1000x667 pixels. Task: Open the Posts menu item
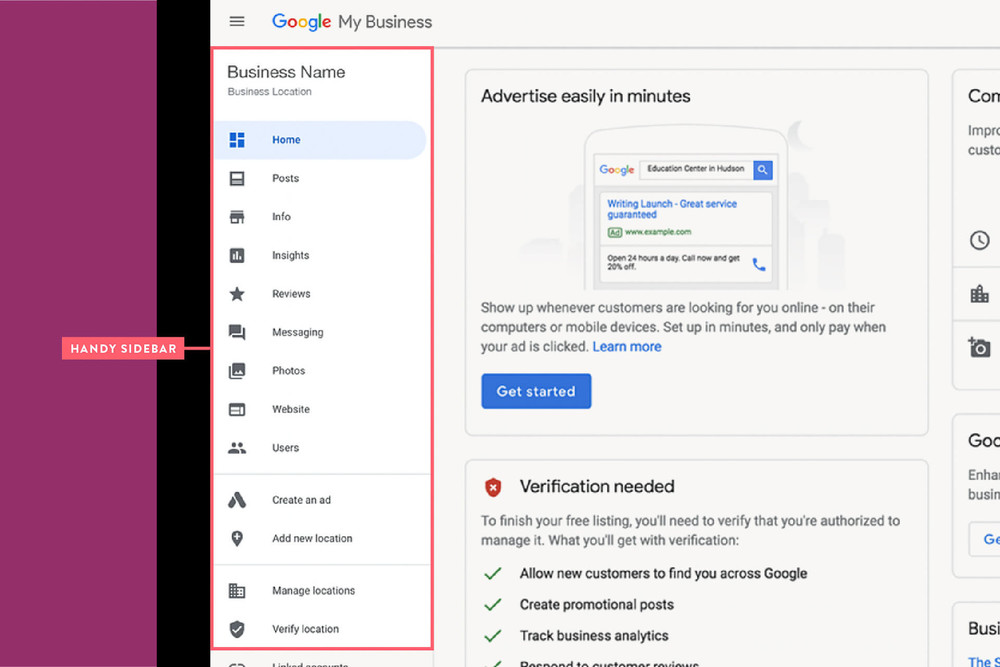point(320,178)
